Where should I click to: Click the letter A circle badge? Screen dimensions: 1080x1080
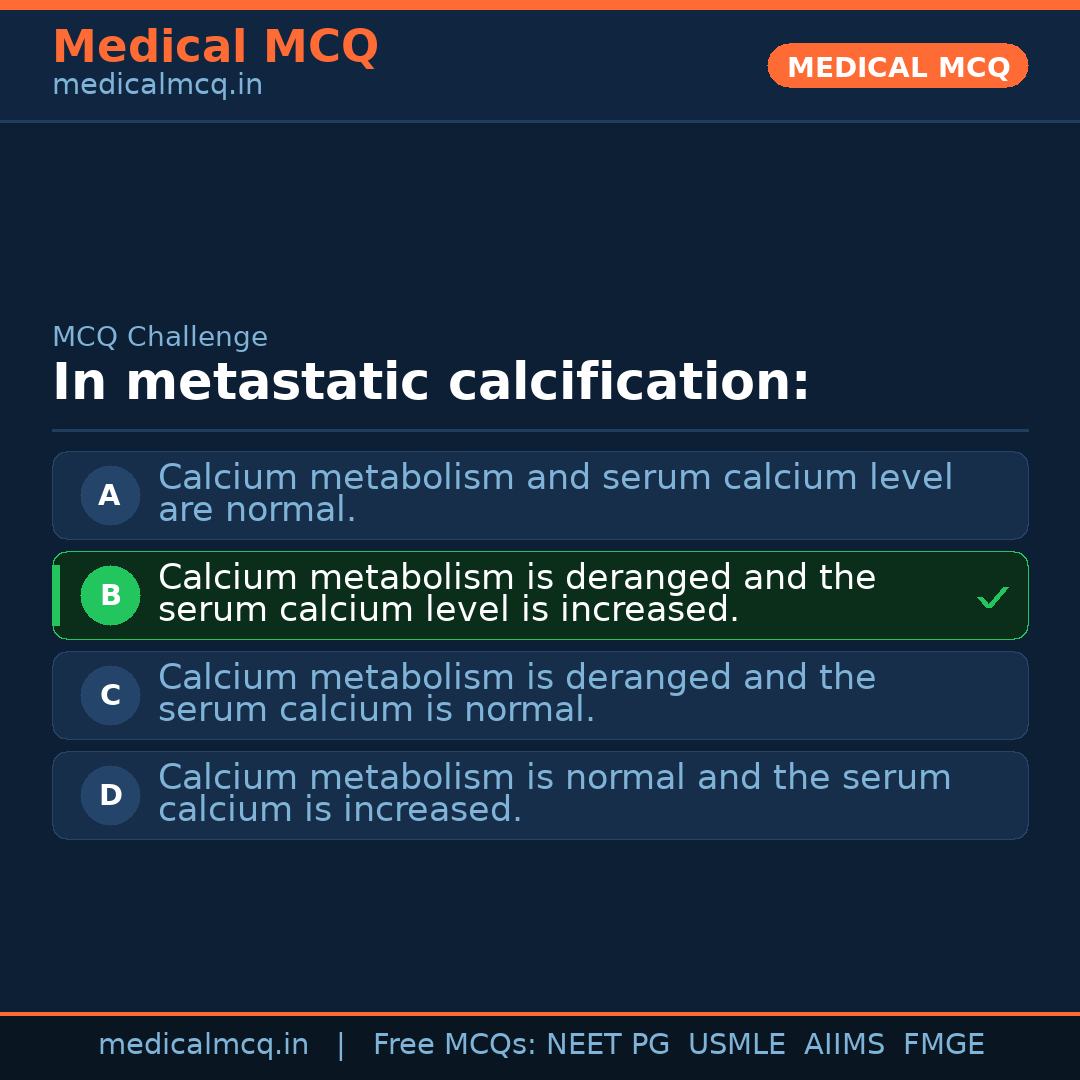pos(110,495)
